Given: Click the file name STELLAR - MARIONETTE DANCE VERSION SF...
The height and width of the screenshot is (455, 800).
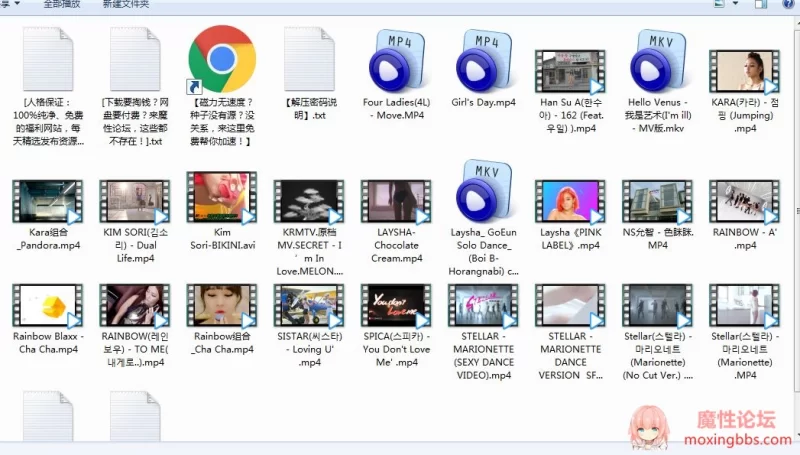Looking at the screenshot, I should (x=570, y=356).
